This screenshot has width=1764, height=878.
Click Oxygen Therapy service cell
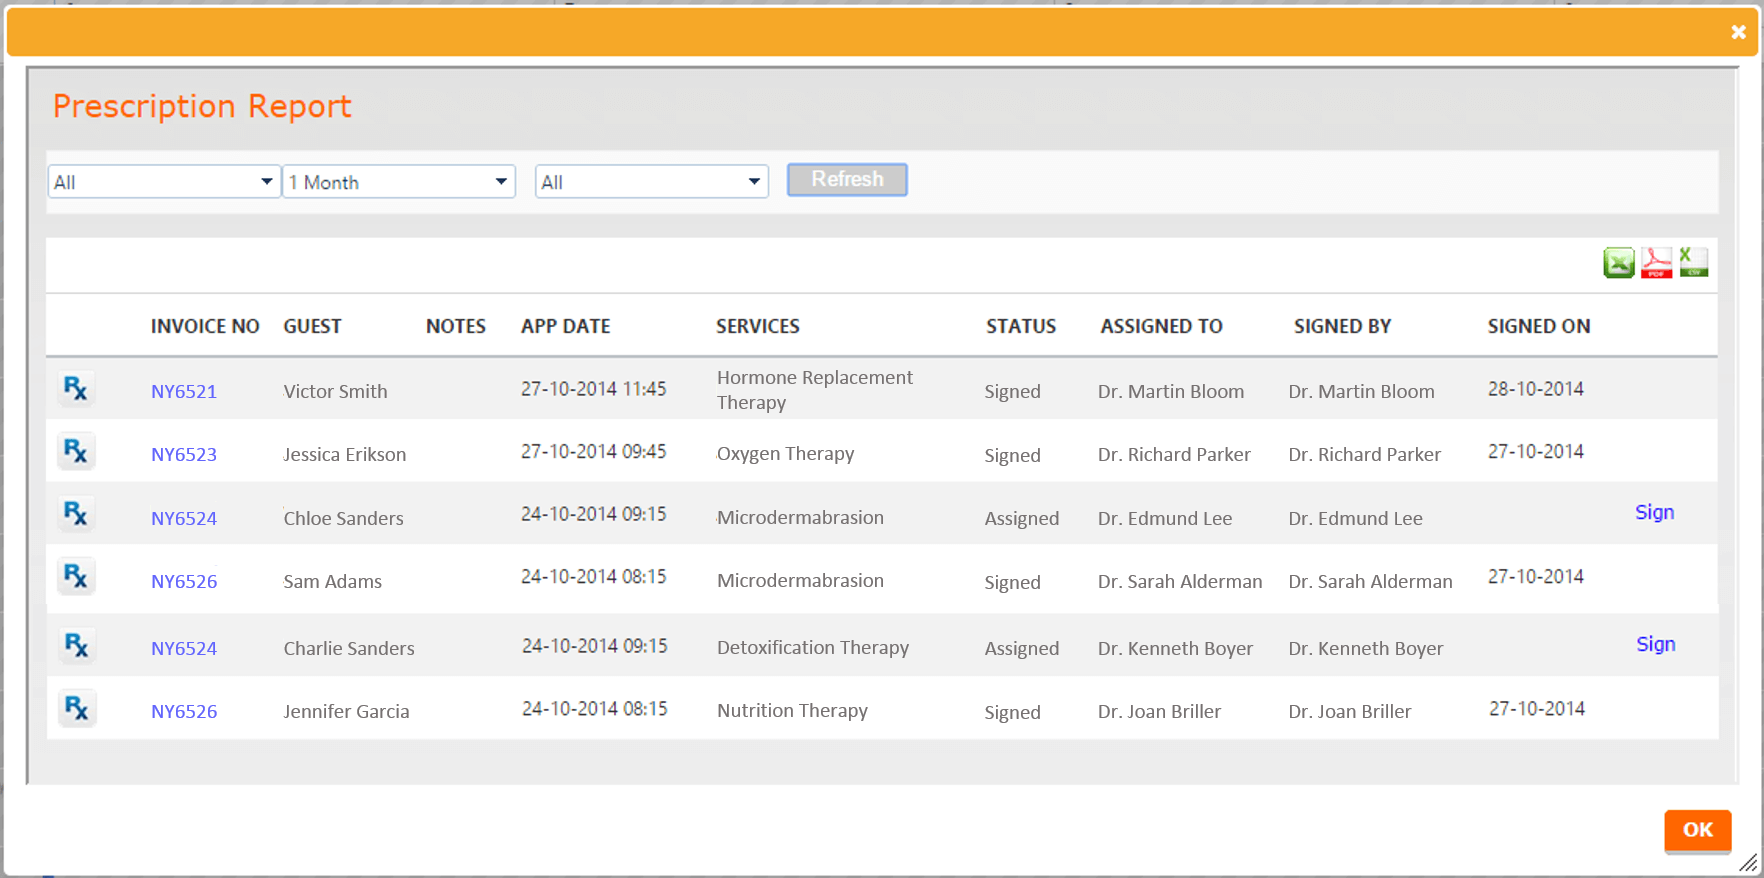coord(785,453)
